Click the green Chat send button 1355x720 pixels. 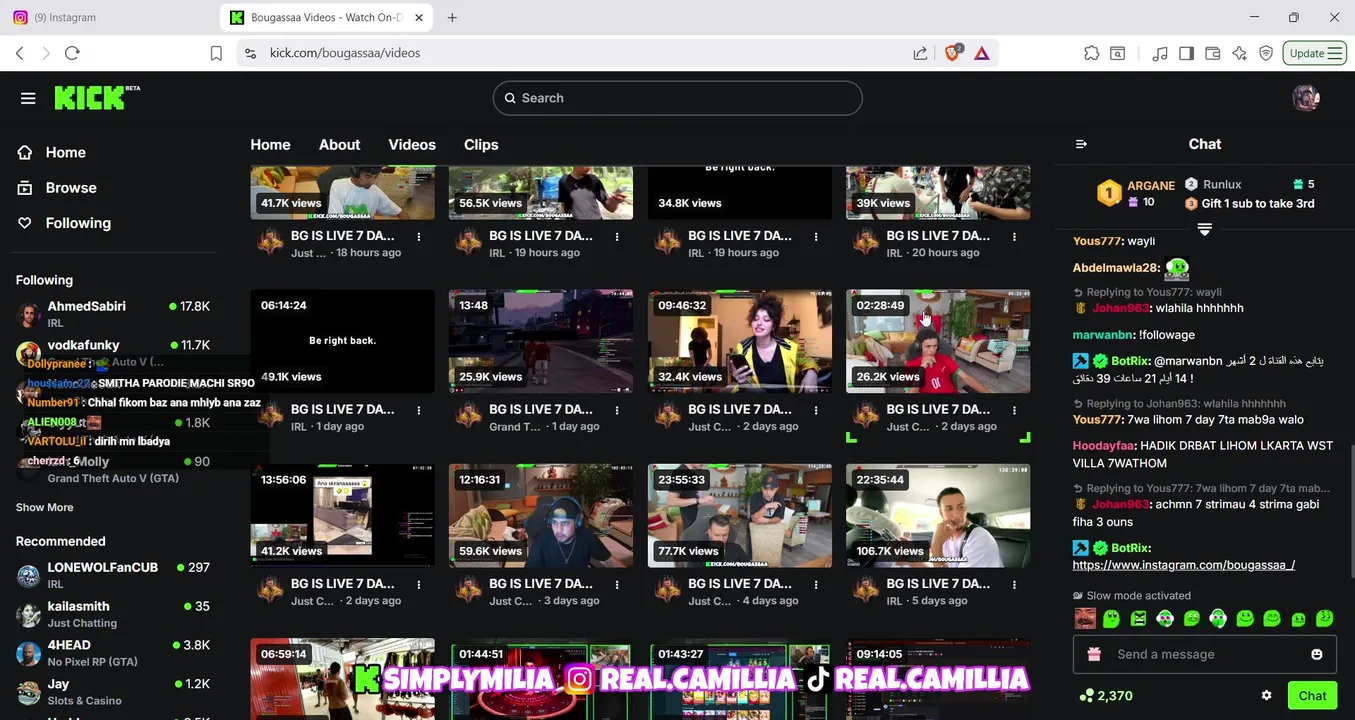tap(1312, 695)
